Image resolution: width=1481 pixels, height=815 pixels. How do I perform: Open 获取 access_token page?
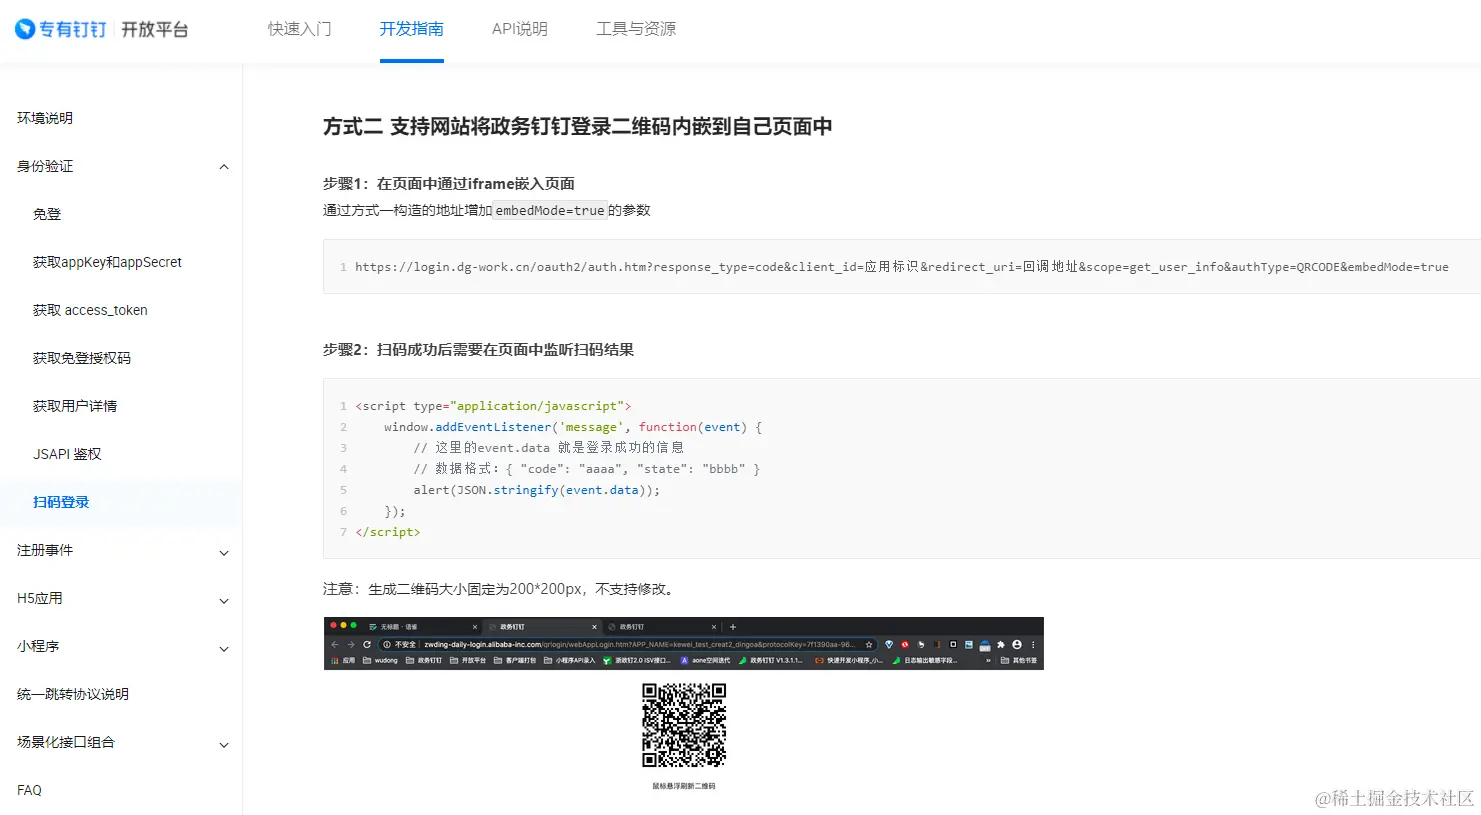pyautogui.click(x=90, y=310)
